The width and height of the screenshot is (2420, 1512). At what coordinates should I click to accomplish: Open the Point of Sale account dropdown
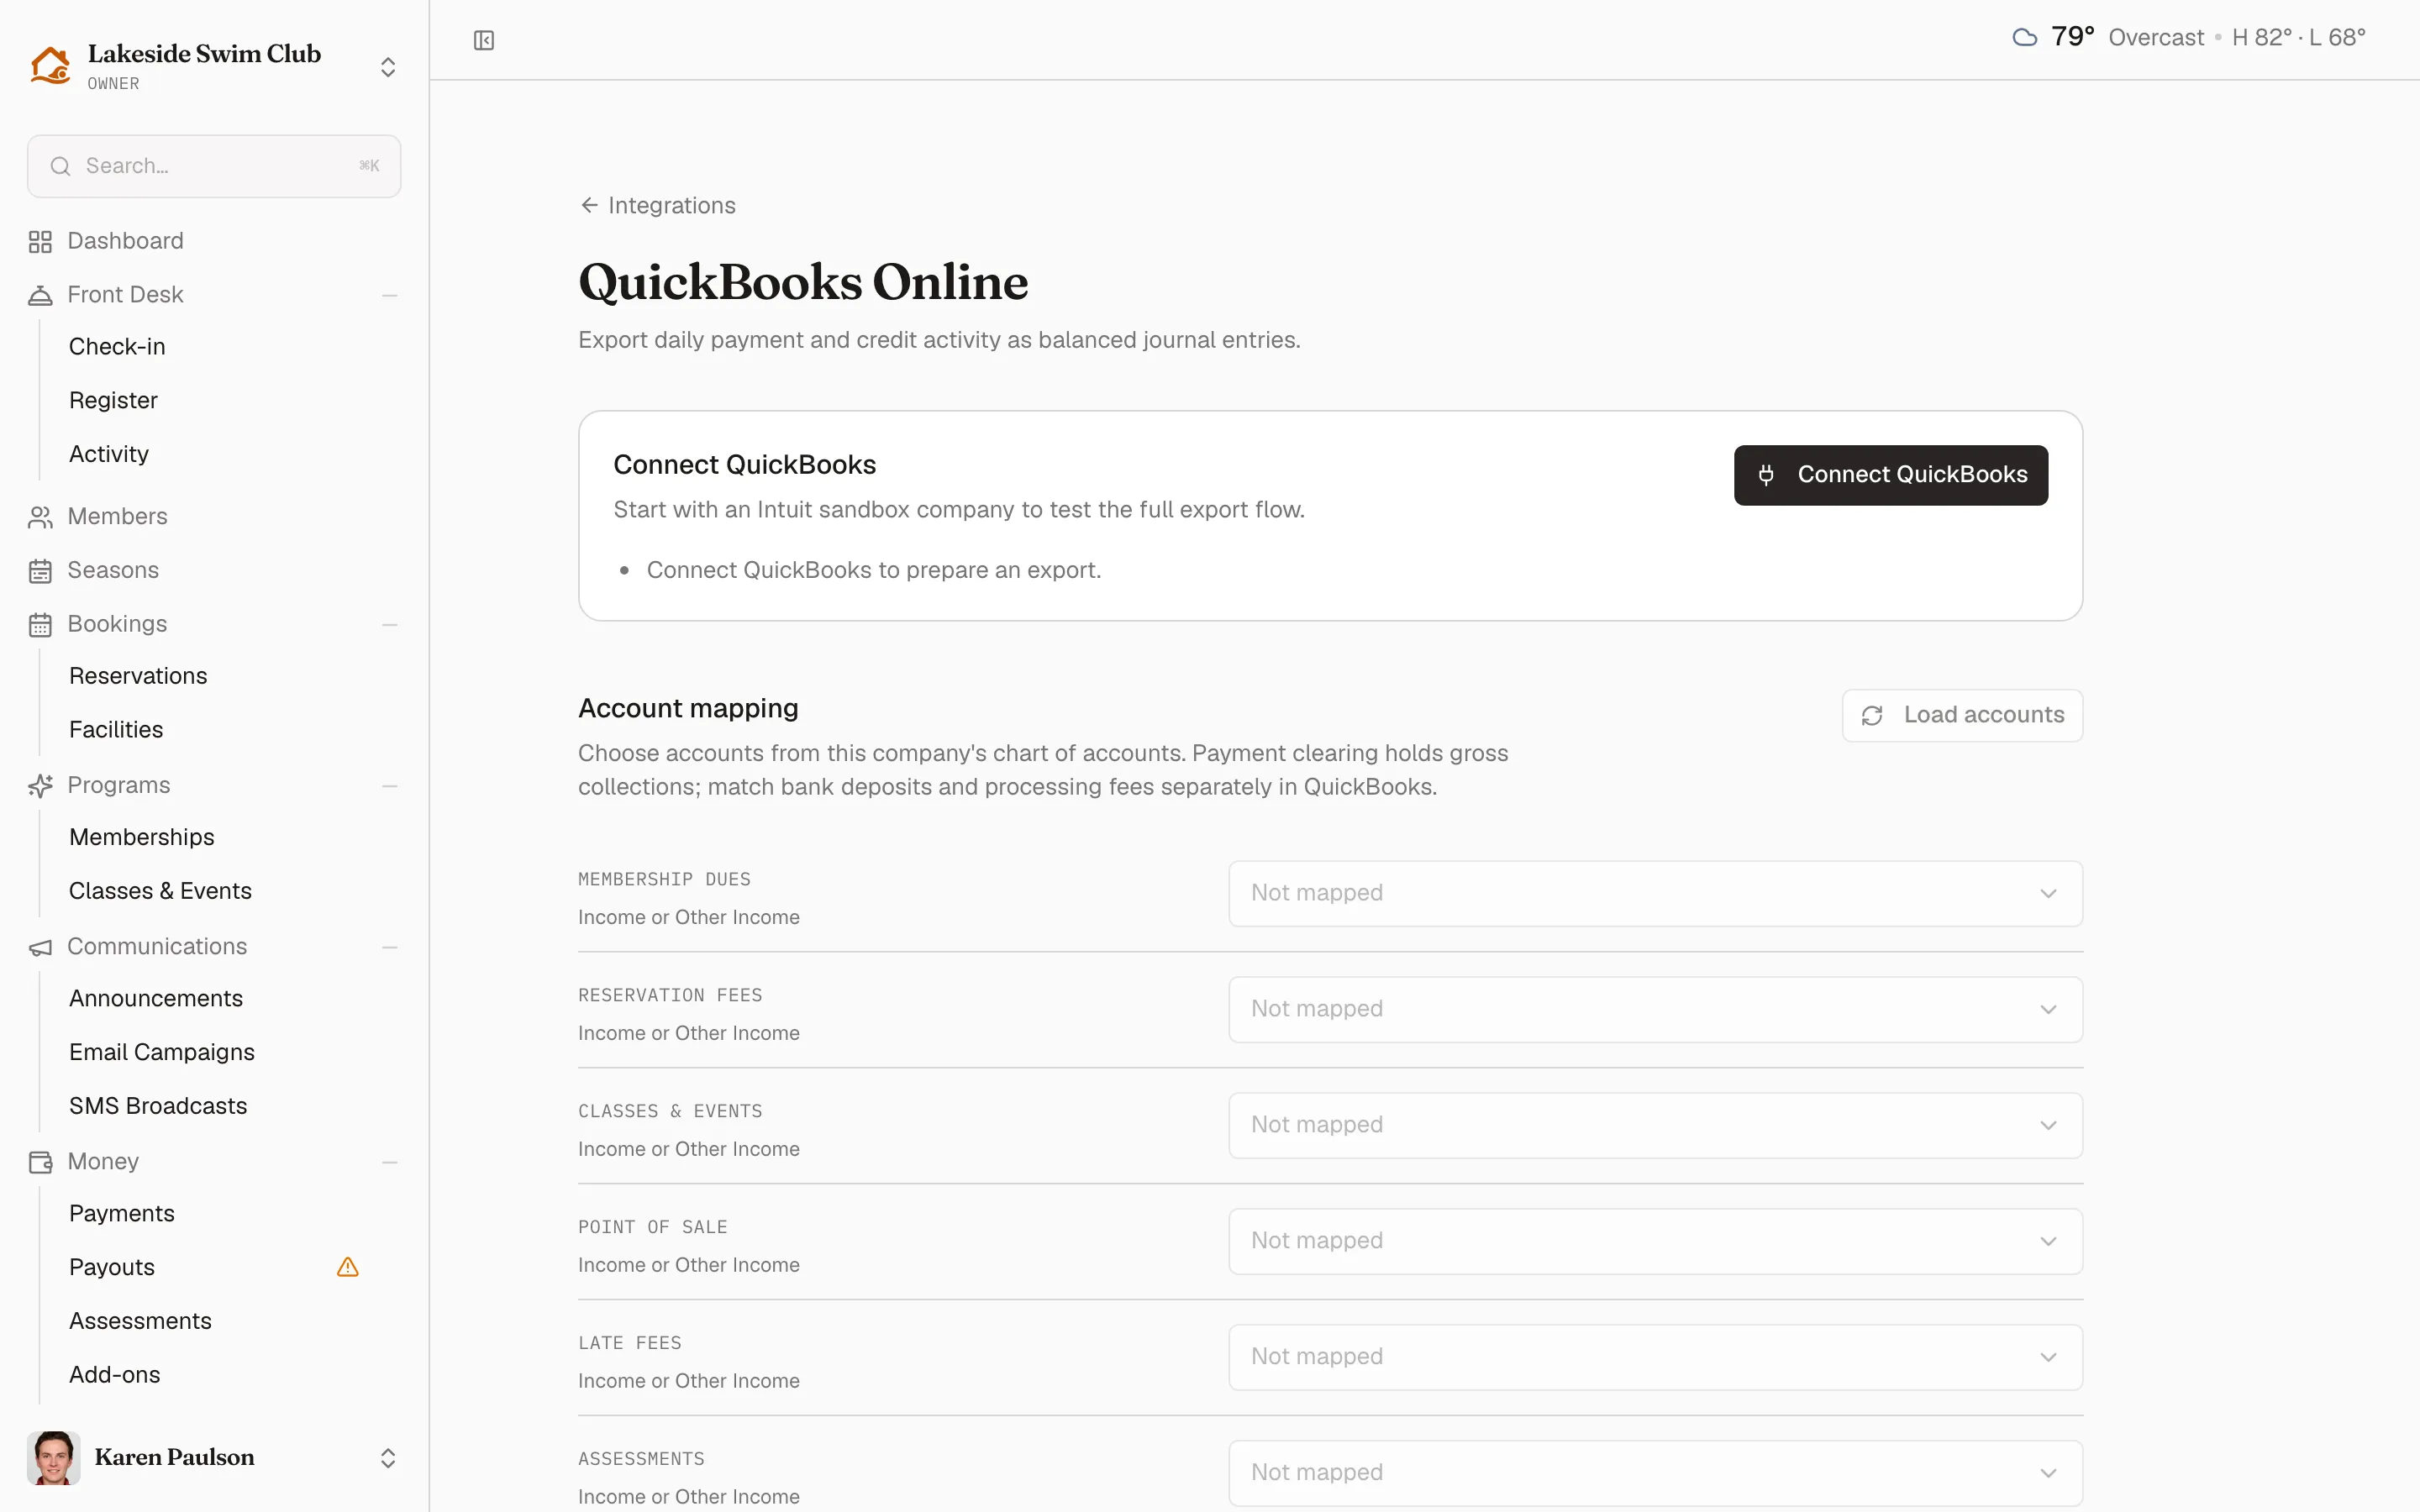point(1655,1241)
